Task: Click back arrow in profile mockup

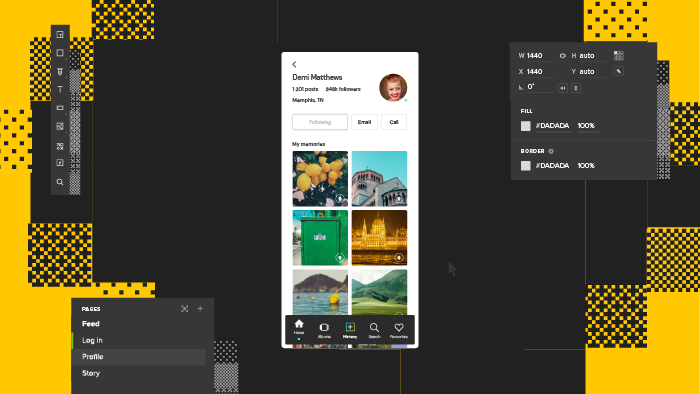Action: (294, 65)
